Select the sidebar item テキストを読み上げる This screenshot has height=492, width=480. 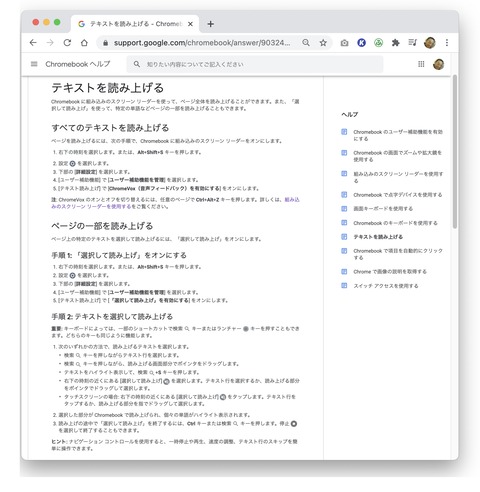pos(378,237)
